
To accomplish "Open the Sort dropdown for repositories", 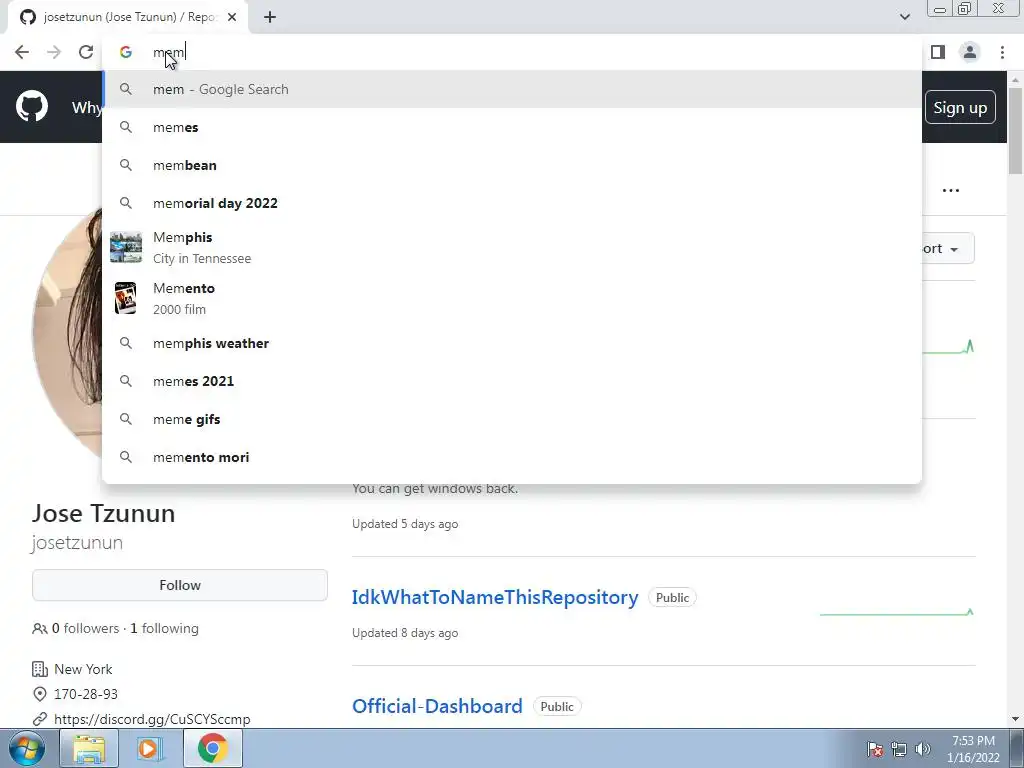I will pyautogui.click(x=946, y=248).
